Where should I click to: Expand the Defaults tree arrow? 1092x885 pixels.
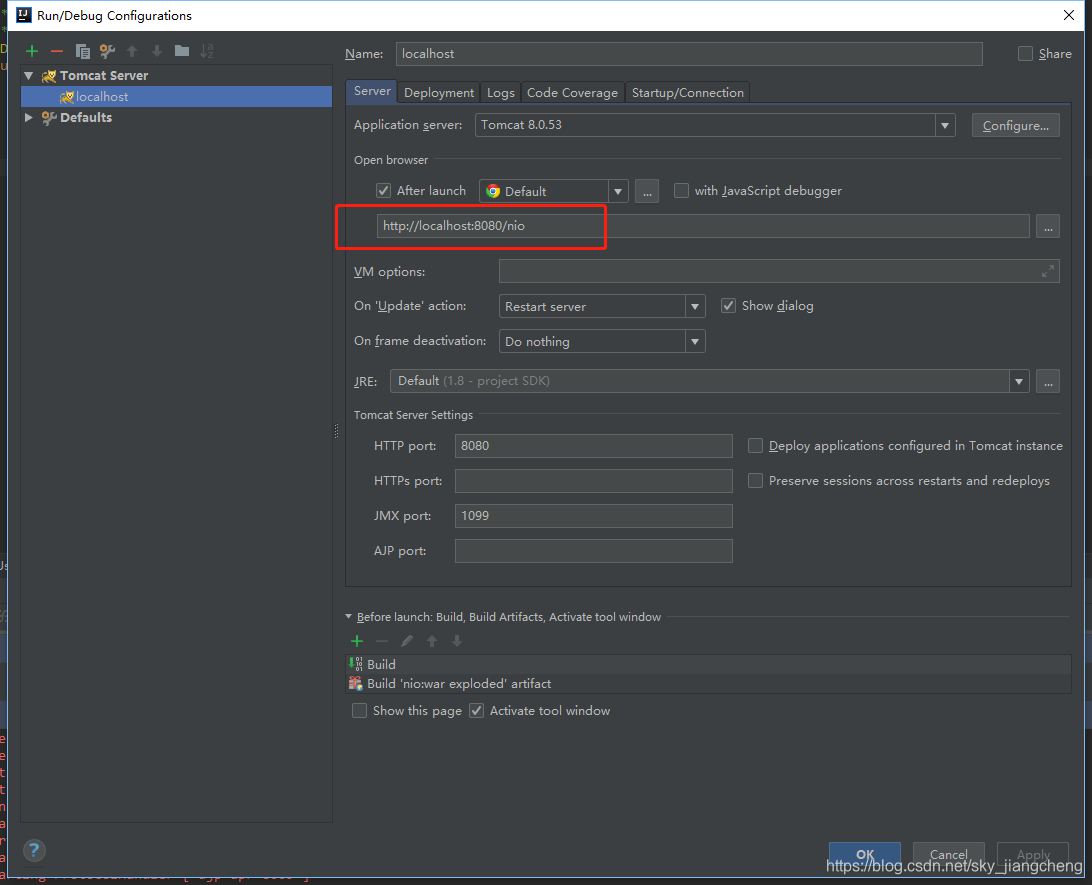coord(29,118)
